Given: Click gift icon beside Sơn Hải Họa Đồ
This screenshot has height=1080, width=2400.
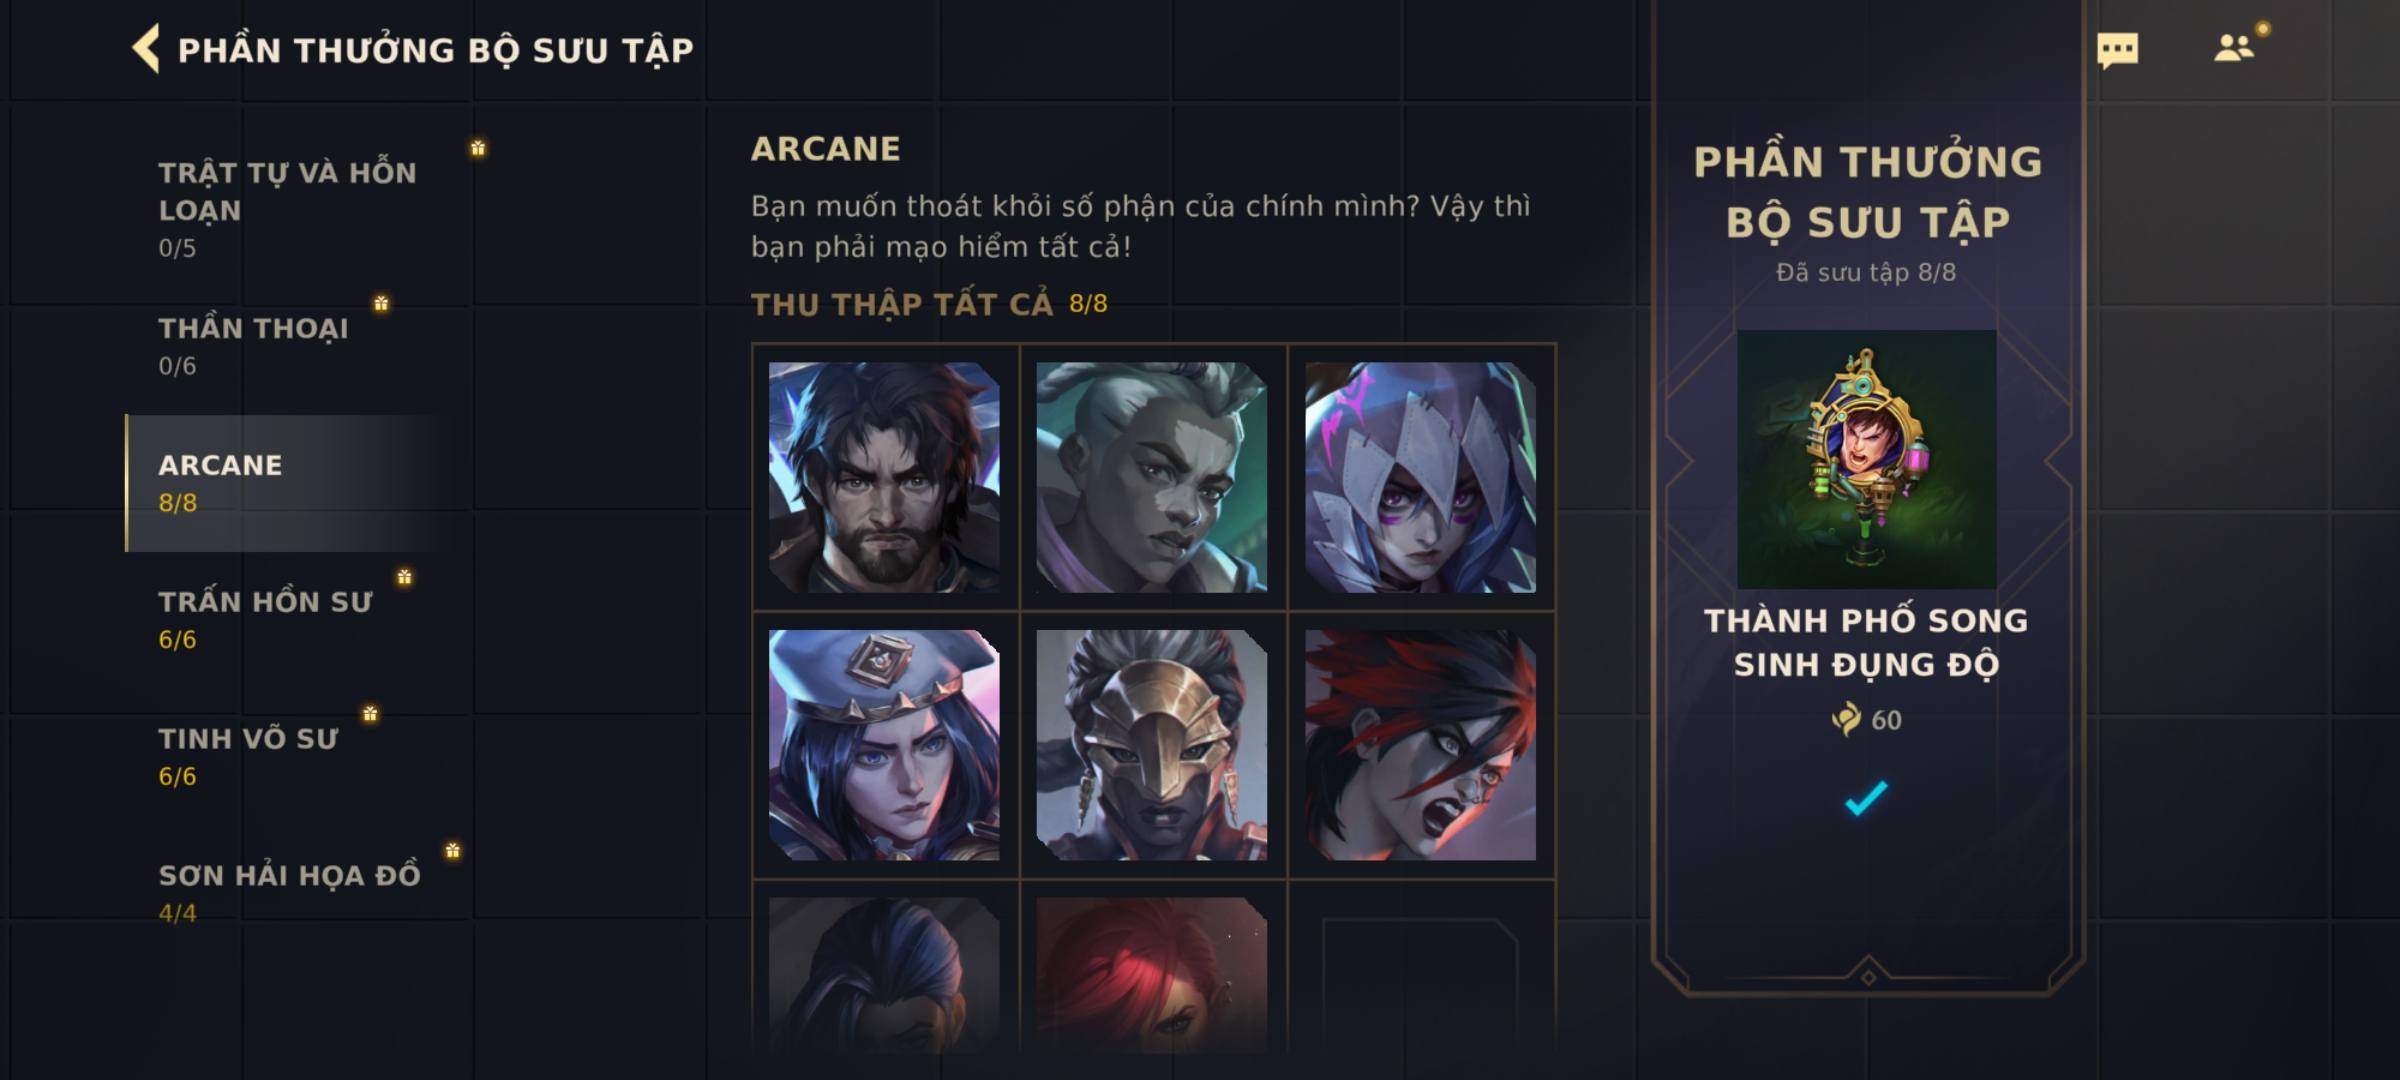Looking at the screenshot, I should coord(453,851).
